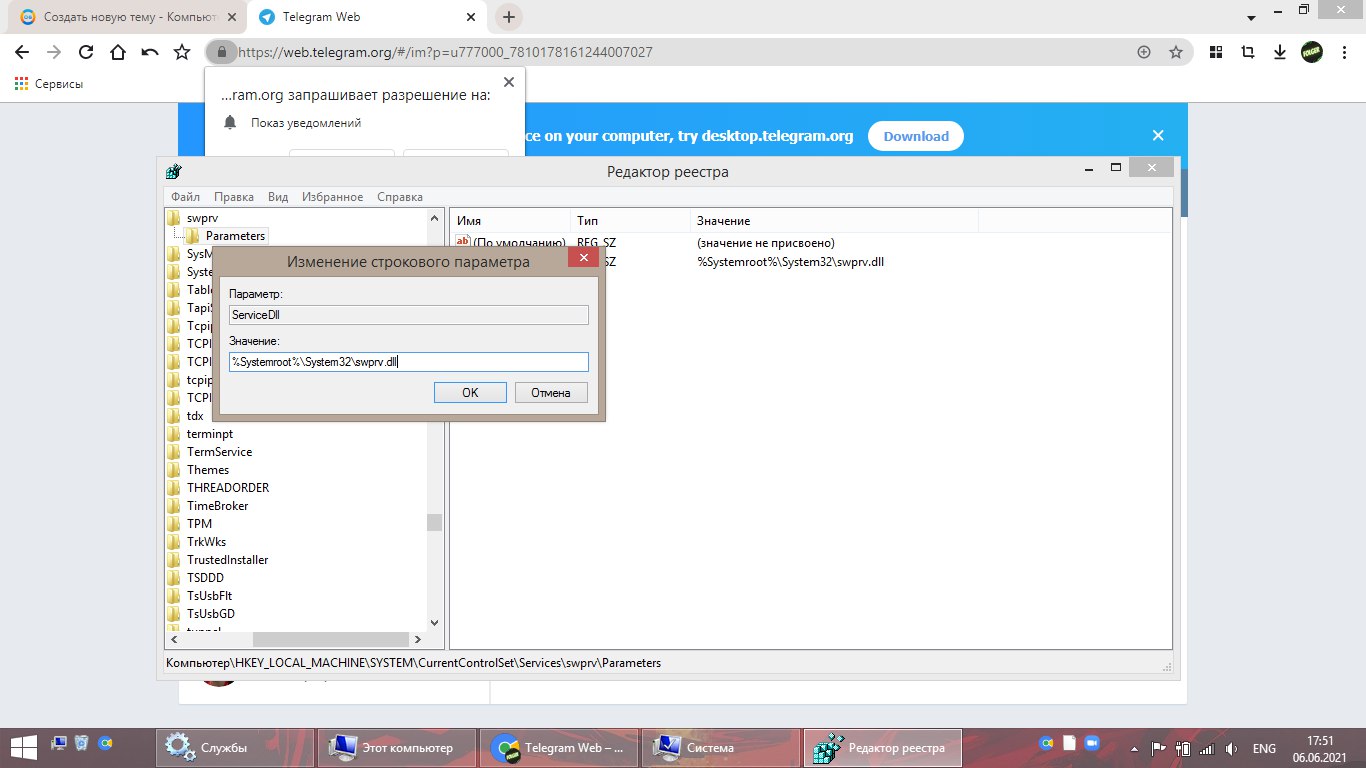Click the Значение text field in dialog

[x=409, y=362]
